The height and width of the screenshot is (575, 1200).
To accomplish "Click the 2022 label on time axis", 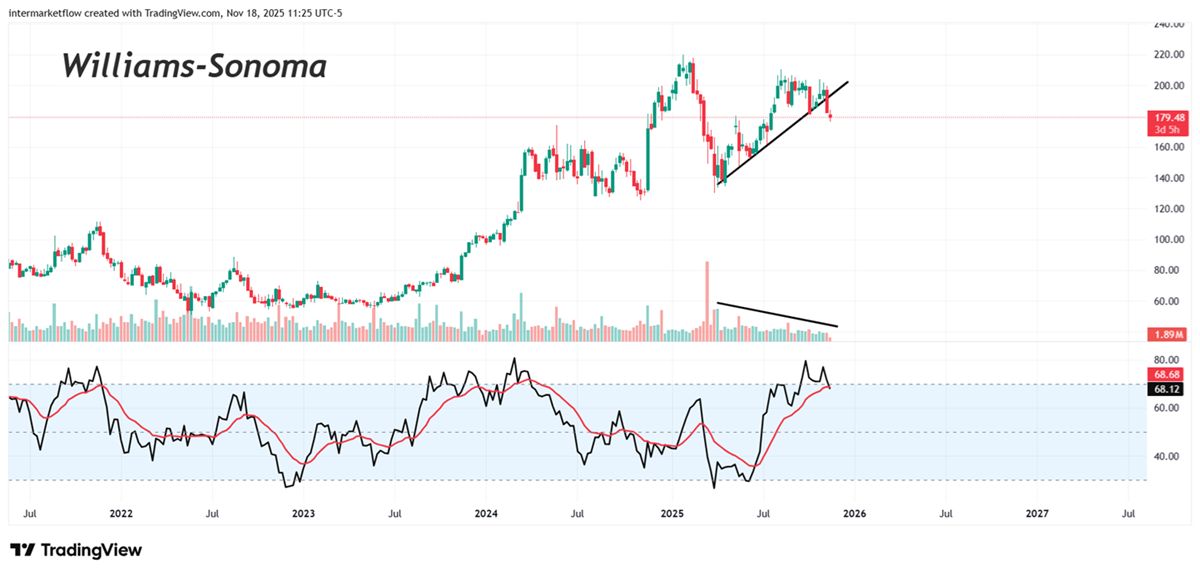I will click(121, 513).
